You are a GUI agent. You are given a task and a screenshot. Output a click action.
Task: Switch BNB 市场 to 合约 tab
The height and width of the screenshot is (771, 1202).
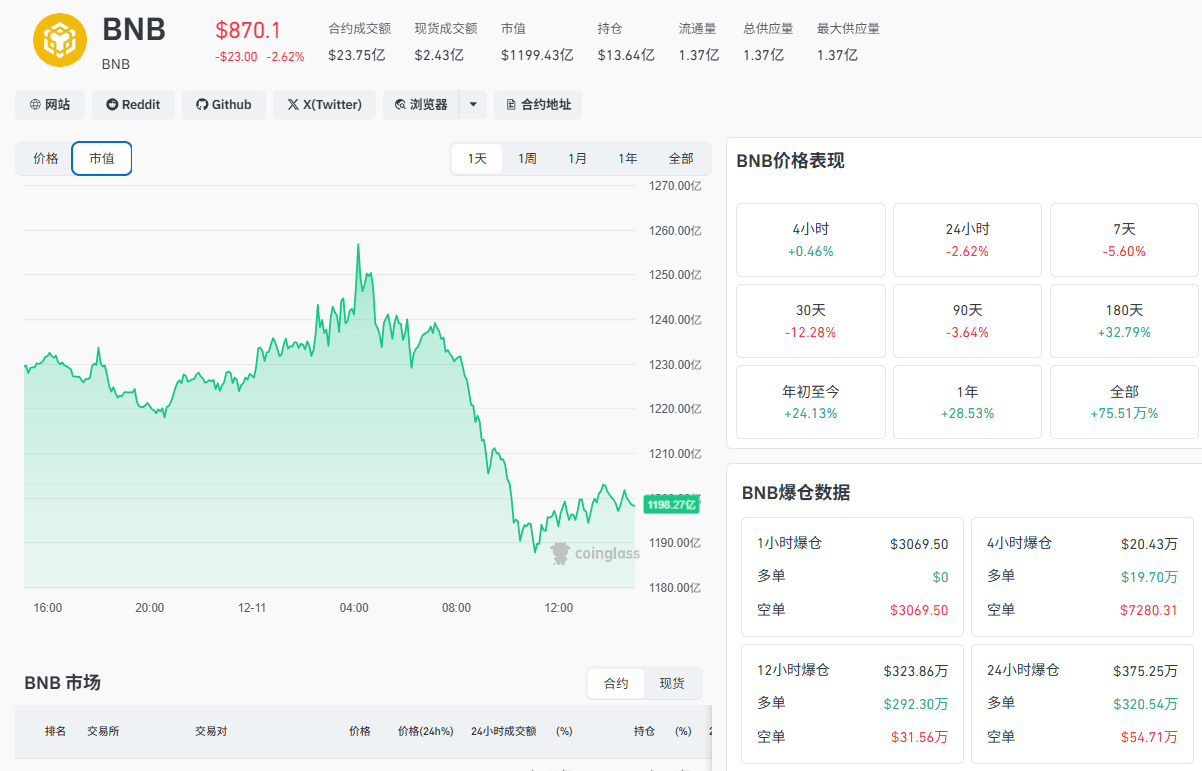(x=616, y=683)
